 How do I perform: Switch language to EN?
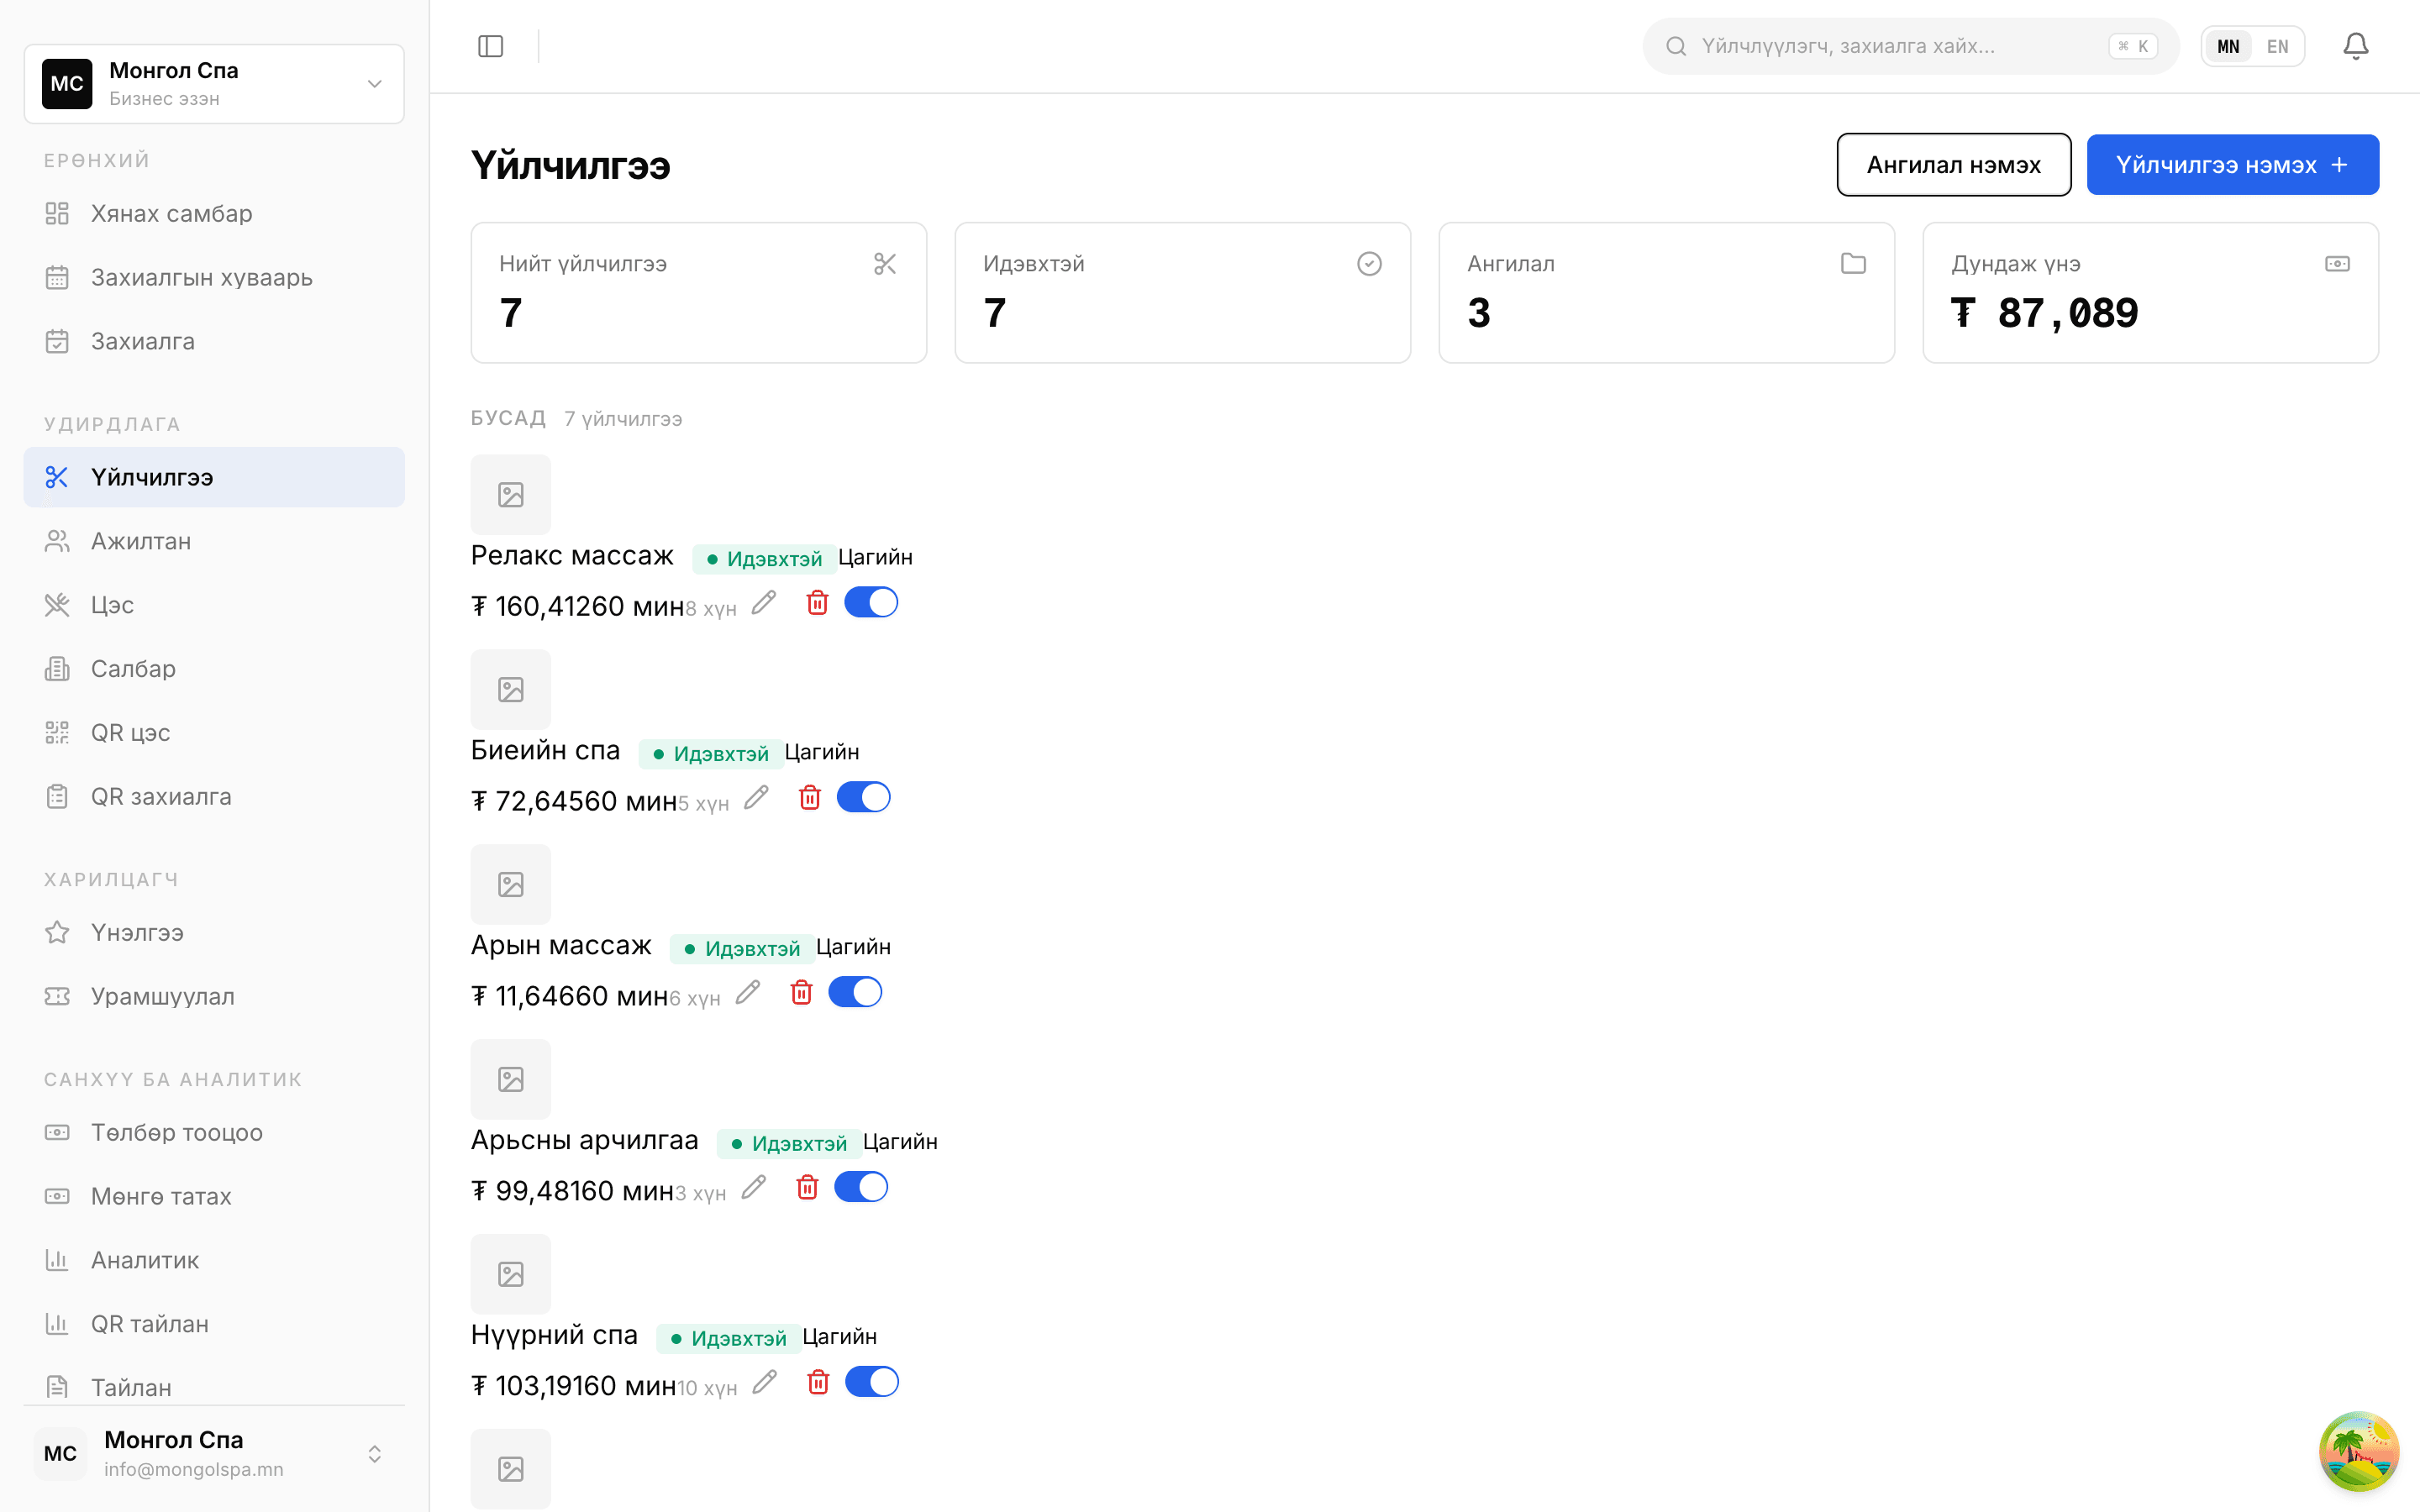(2277, 46)
